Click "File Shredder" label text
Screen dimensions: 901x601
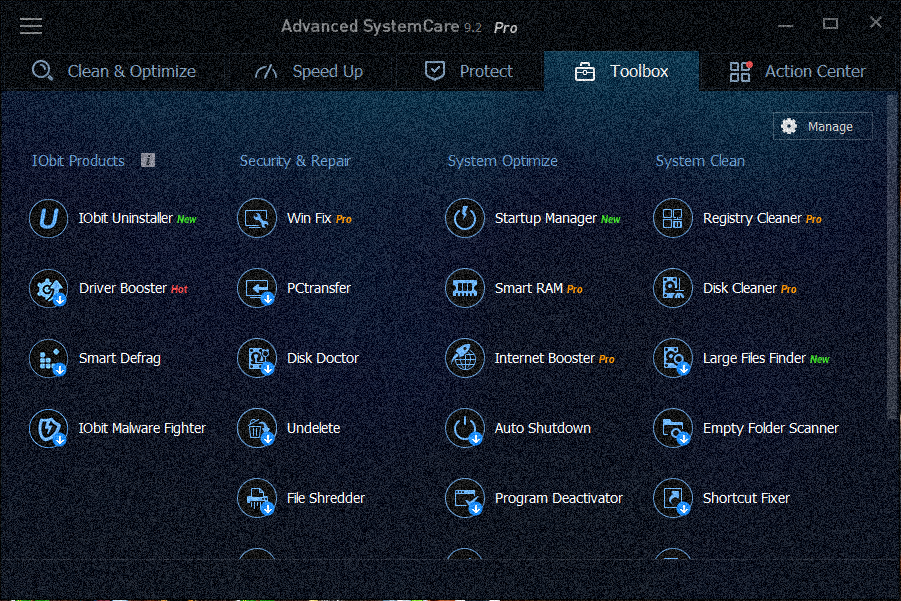pos(326,499)
